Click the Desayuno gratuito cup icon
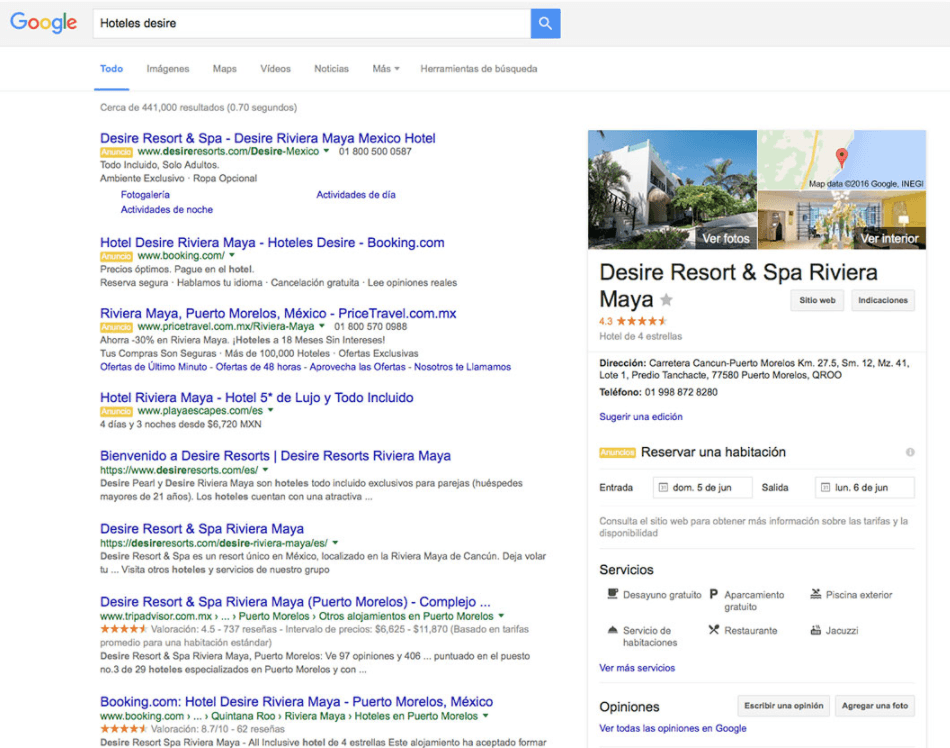 pos(613,594)
